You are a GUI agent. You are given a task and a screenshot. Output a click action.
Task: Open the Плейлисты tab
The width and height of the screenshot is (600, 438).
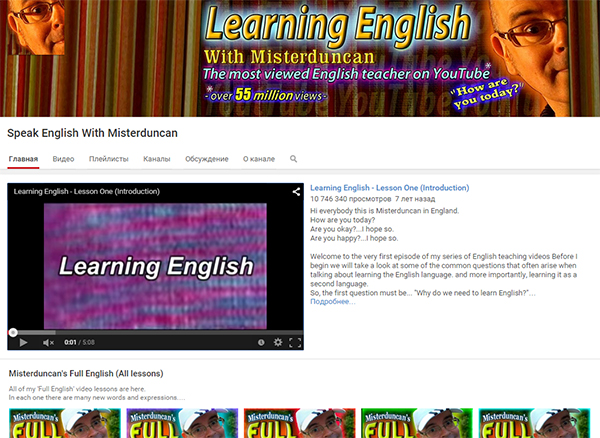click(x=108, y=159)
